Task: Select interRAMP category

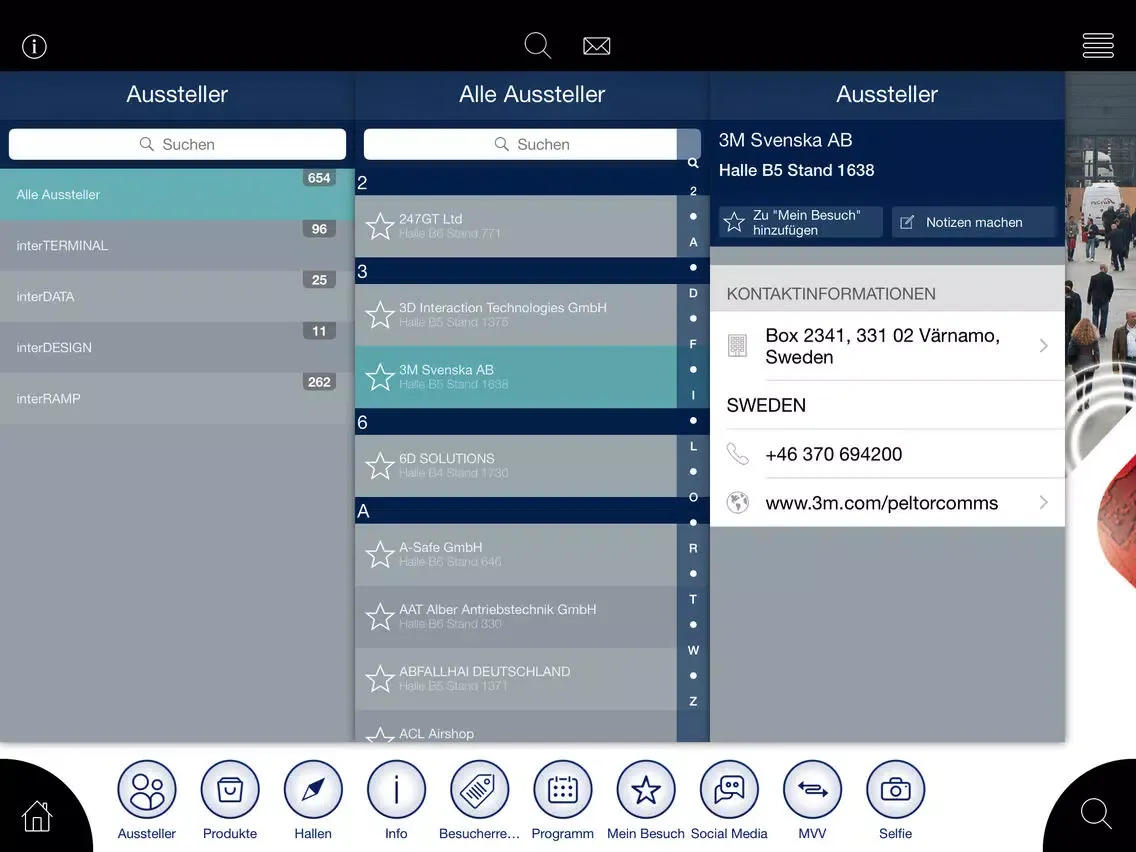Action: (177, 398)
